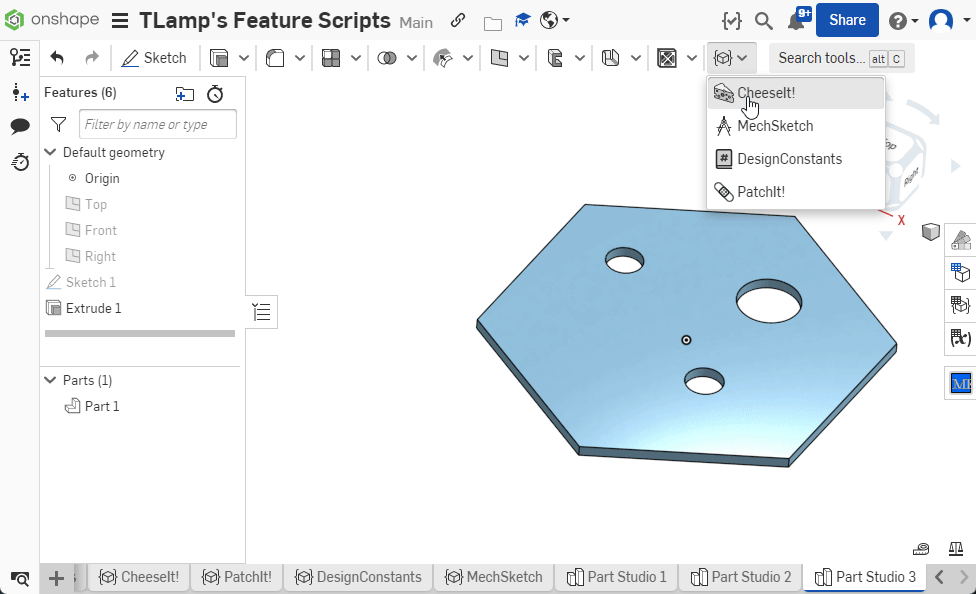Image resolution: width=976 pixels, height=594 pixels.
Task: Choose CheeseIt! from custom features menu
Action: tap(796, 93)
